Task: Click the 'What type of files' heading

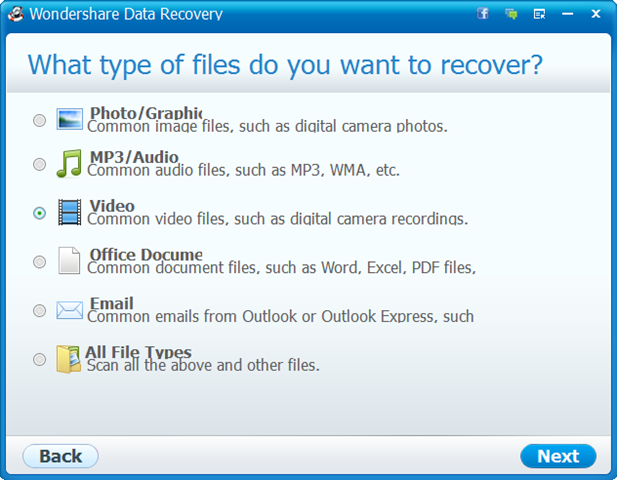Action: tap(285, 65)
